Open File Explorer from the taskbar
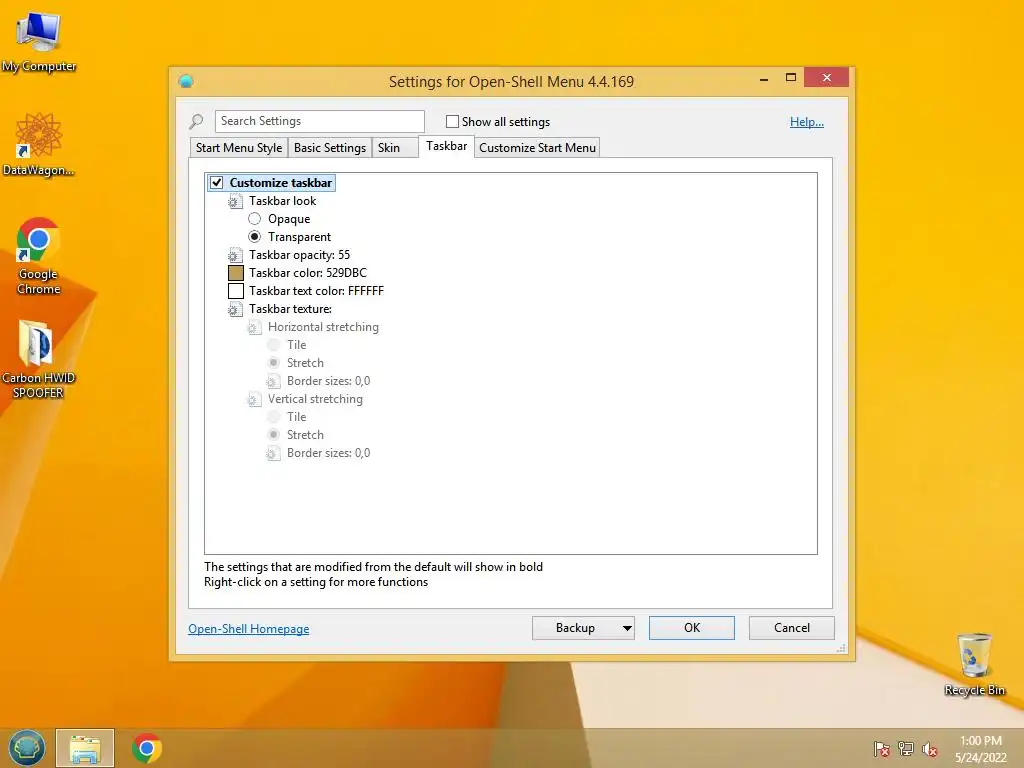The image size is (1024, 768). click(85, 748)
